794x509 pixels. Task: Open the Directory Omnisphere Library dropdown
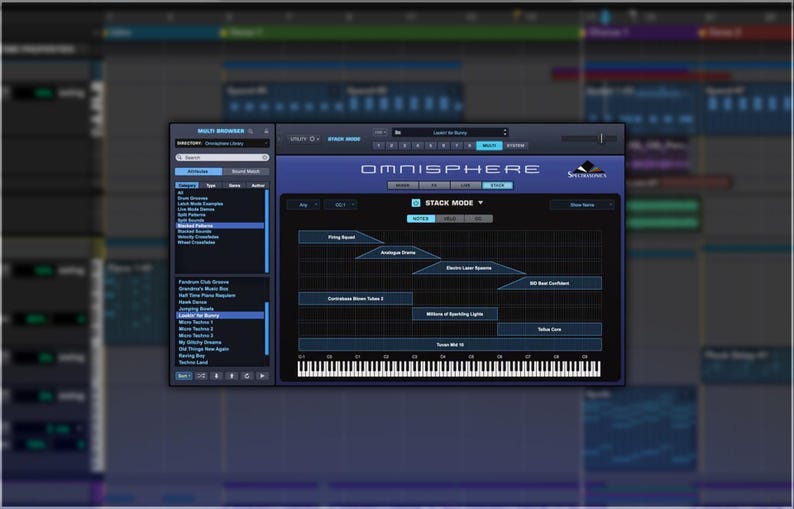point(222,143)
